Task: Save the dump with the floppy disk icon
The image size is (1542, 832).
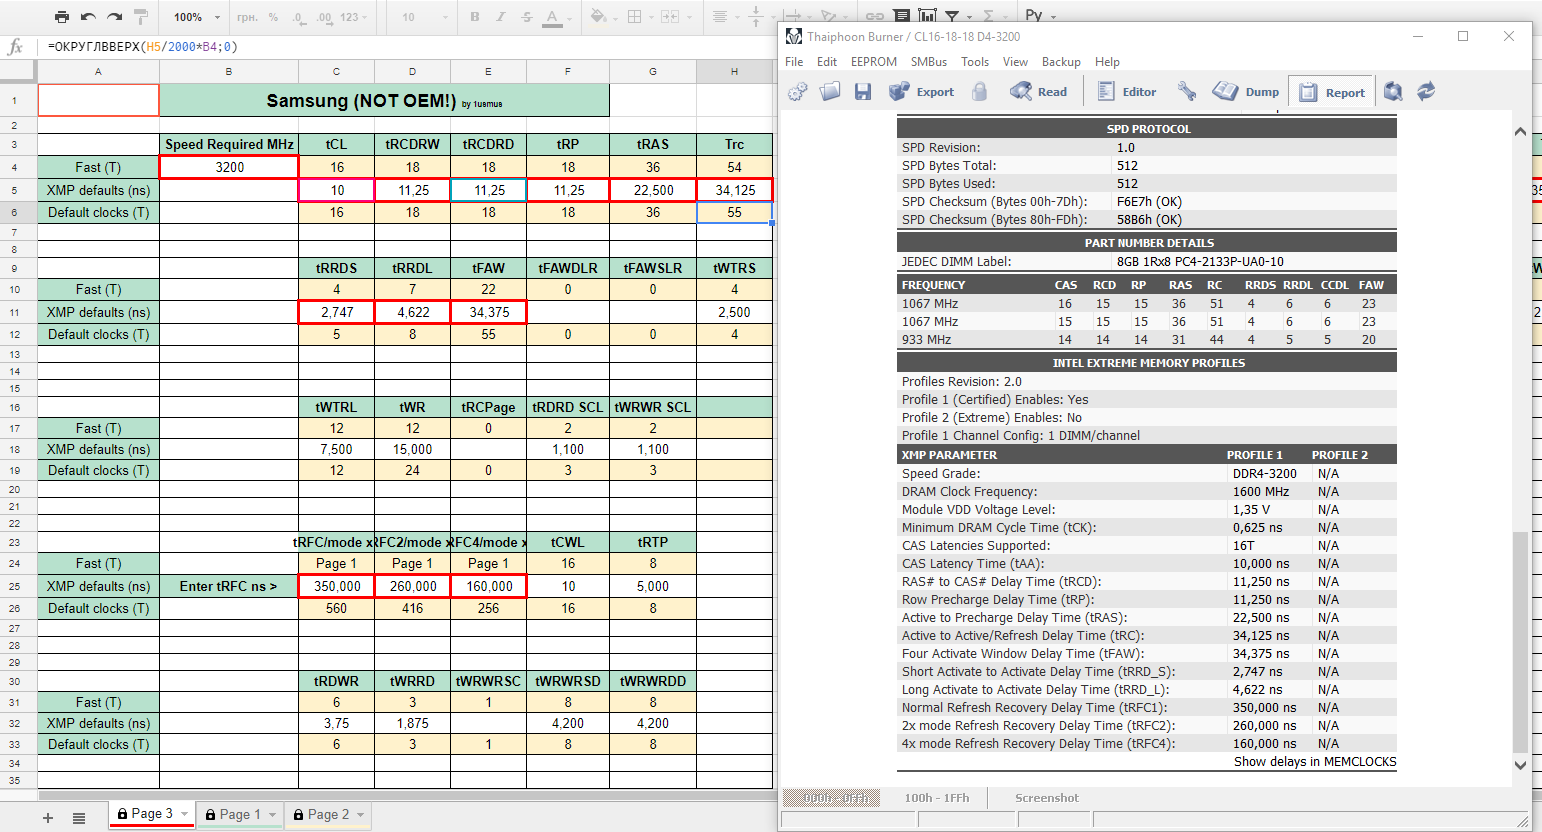Action: click(863, 92)
